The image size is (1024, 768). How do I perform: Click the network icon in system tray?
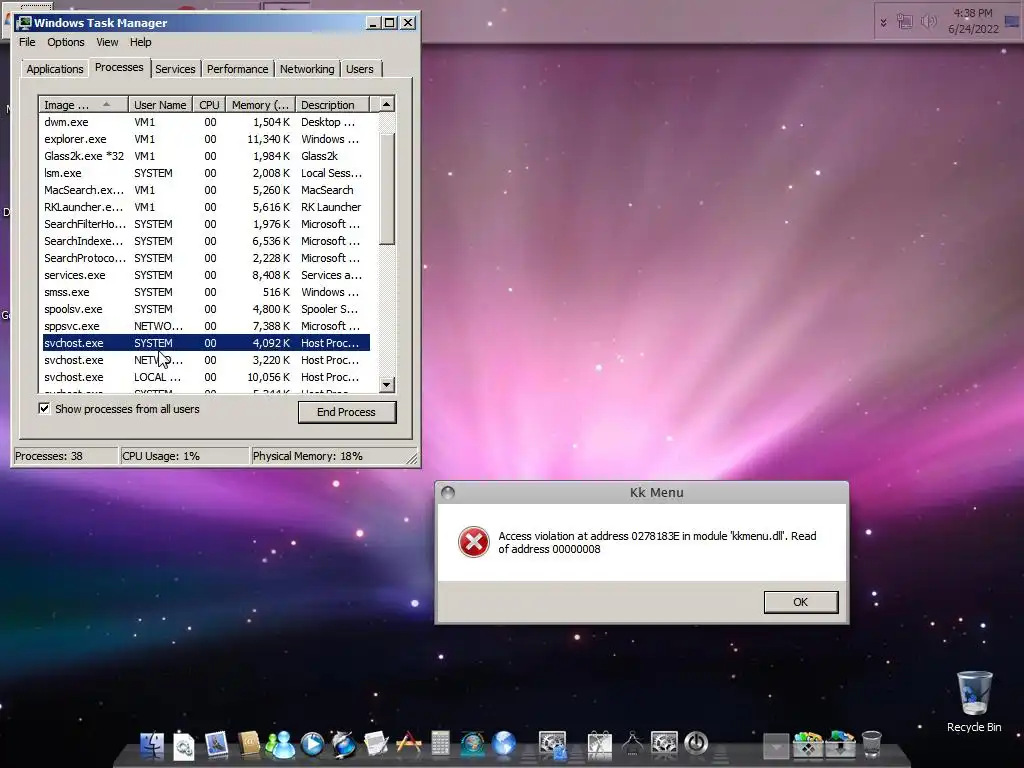[x=904, y=22]
